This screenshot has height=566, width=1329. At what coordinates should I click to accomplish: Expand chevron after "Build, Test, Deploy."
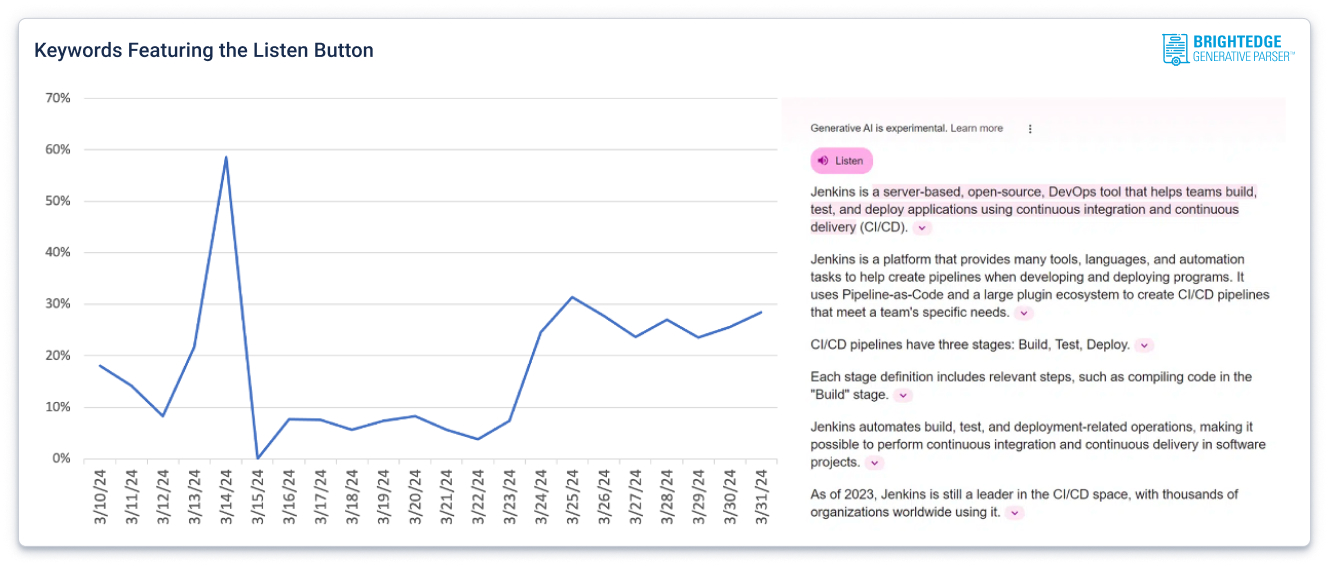[1144, 345]
